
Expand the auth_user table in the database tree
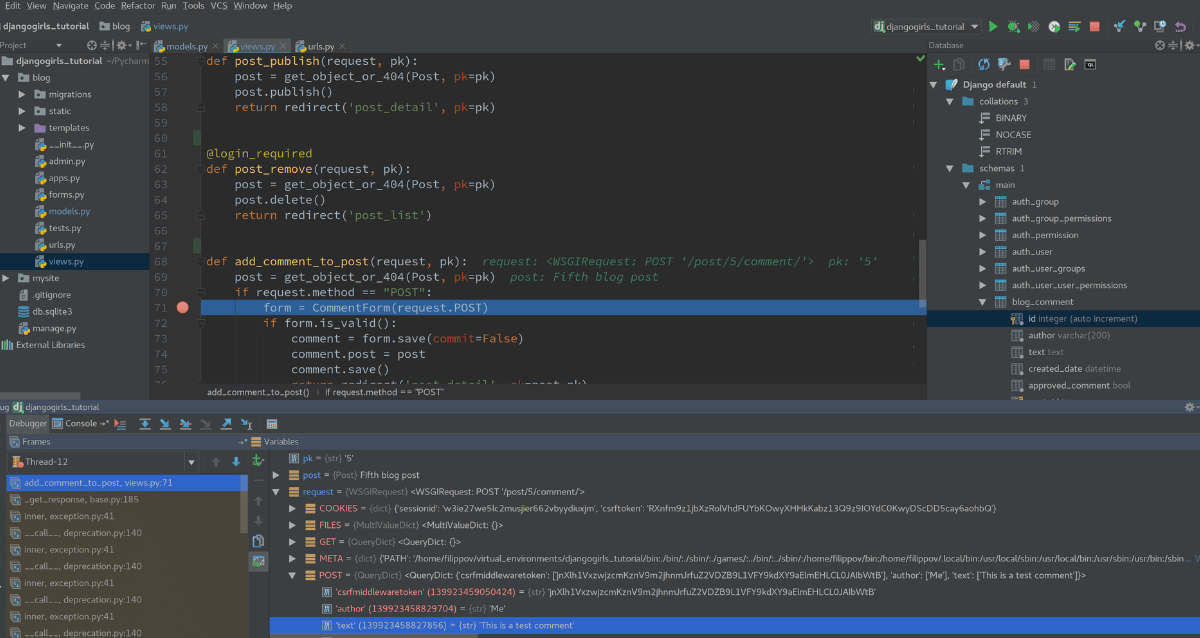(x=982, y=252)
